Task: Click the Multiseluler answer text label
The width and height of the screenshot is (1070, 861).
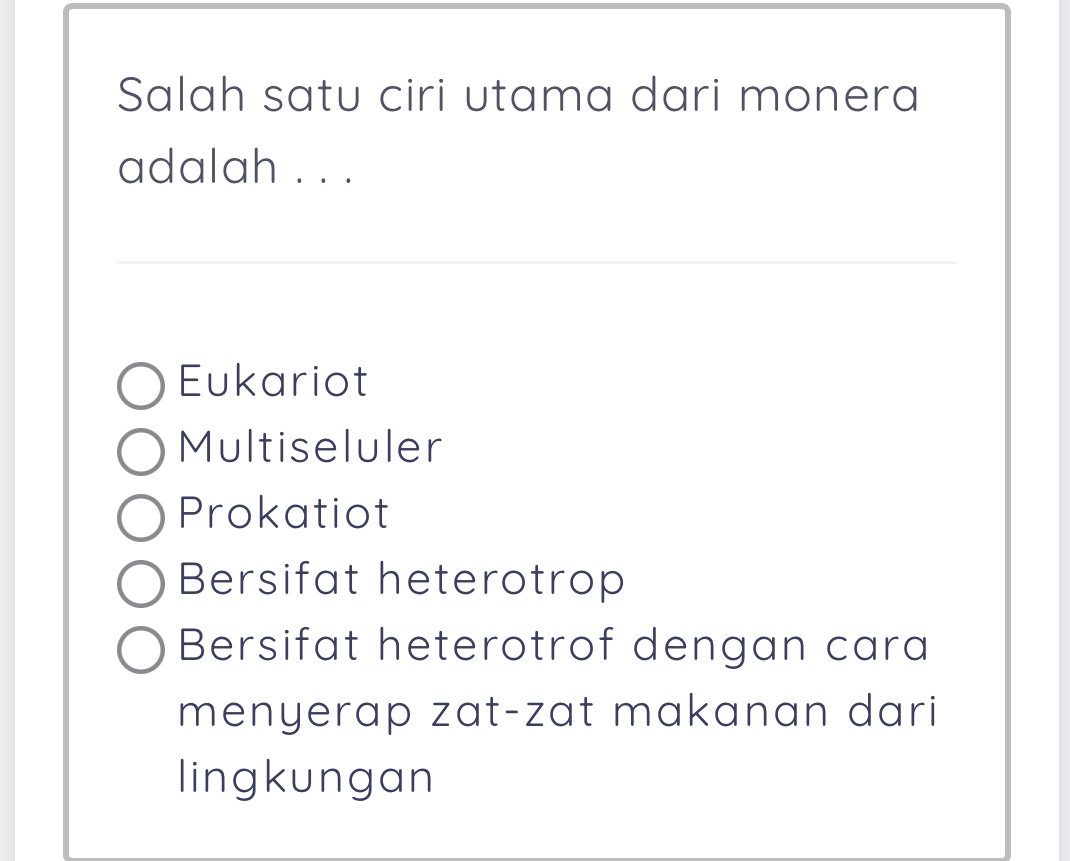Action: (x=310, y=448)
